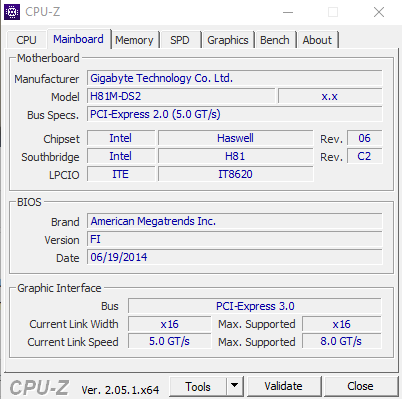This screenshot has height=399, width=402.
Task: Click the Validate button
Action: [283, 386]
